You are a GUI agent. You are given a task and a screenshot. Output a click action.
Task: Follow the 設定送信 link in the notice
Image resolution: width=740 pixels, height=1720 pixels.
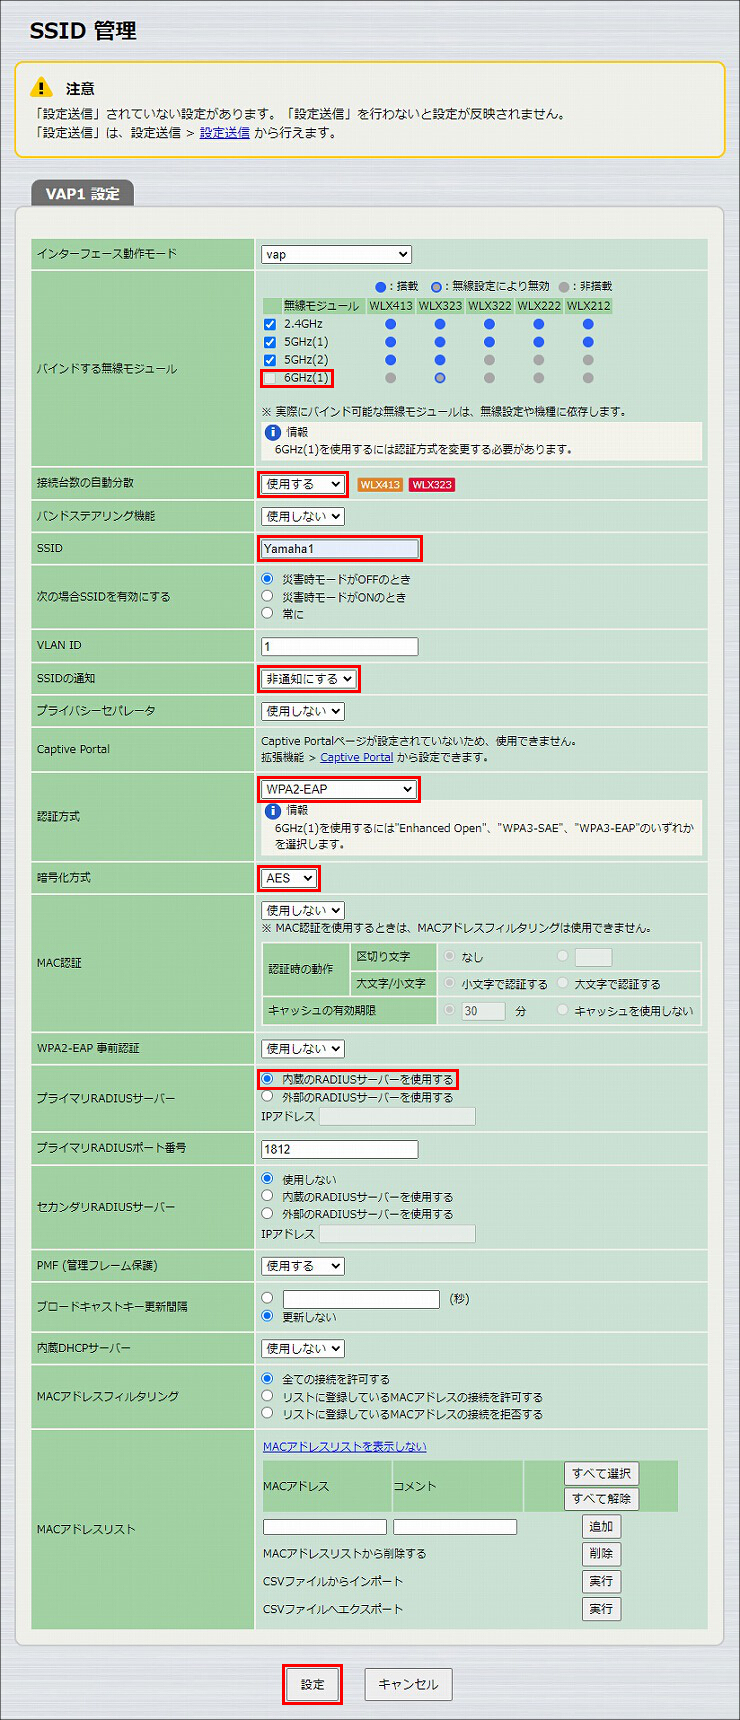pos(225,133)
